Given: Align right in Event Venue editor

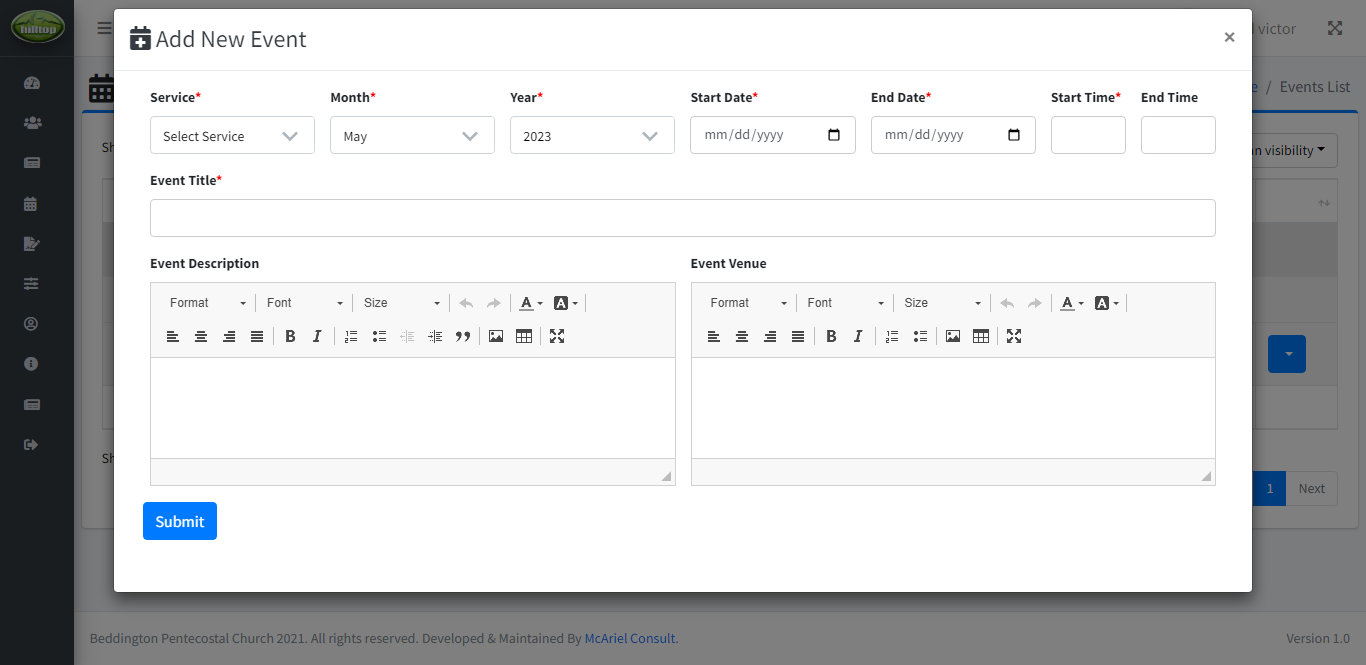Looking at the screenshot, I should 770,336.
